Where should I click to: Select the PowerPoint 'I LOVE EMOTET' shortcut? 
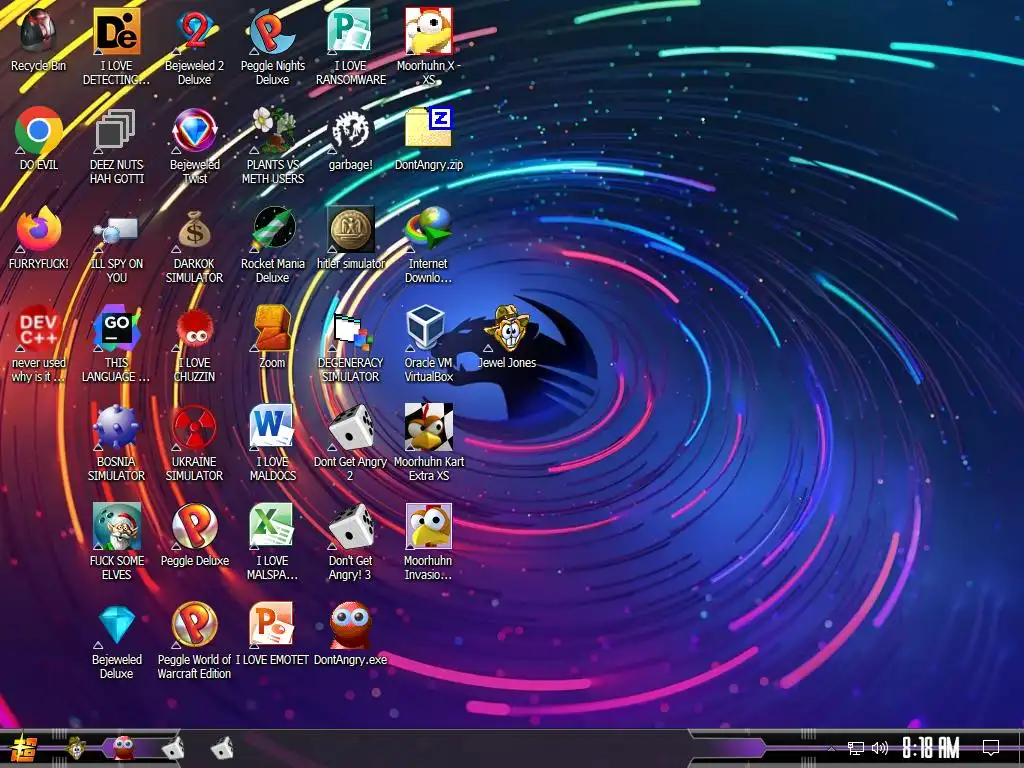(x=272, y=633)
